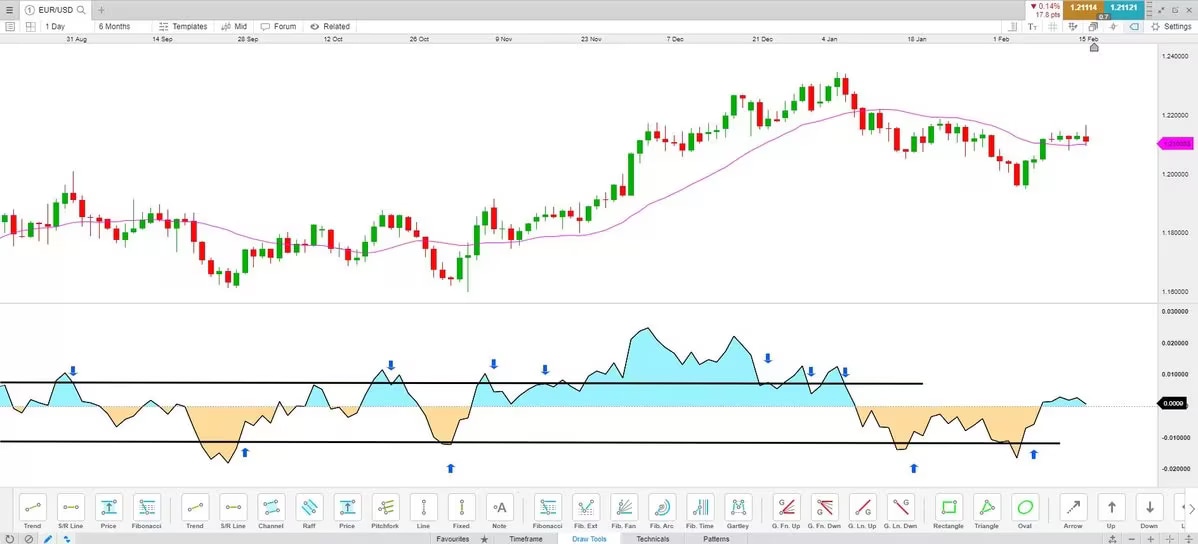This screenshot has width=1198, height=544.
Task: Toggle the blue pencil draw mode
Action: tap(47, 539)
